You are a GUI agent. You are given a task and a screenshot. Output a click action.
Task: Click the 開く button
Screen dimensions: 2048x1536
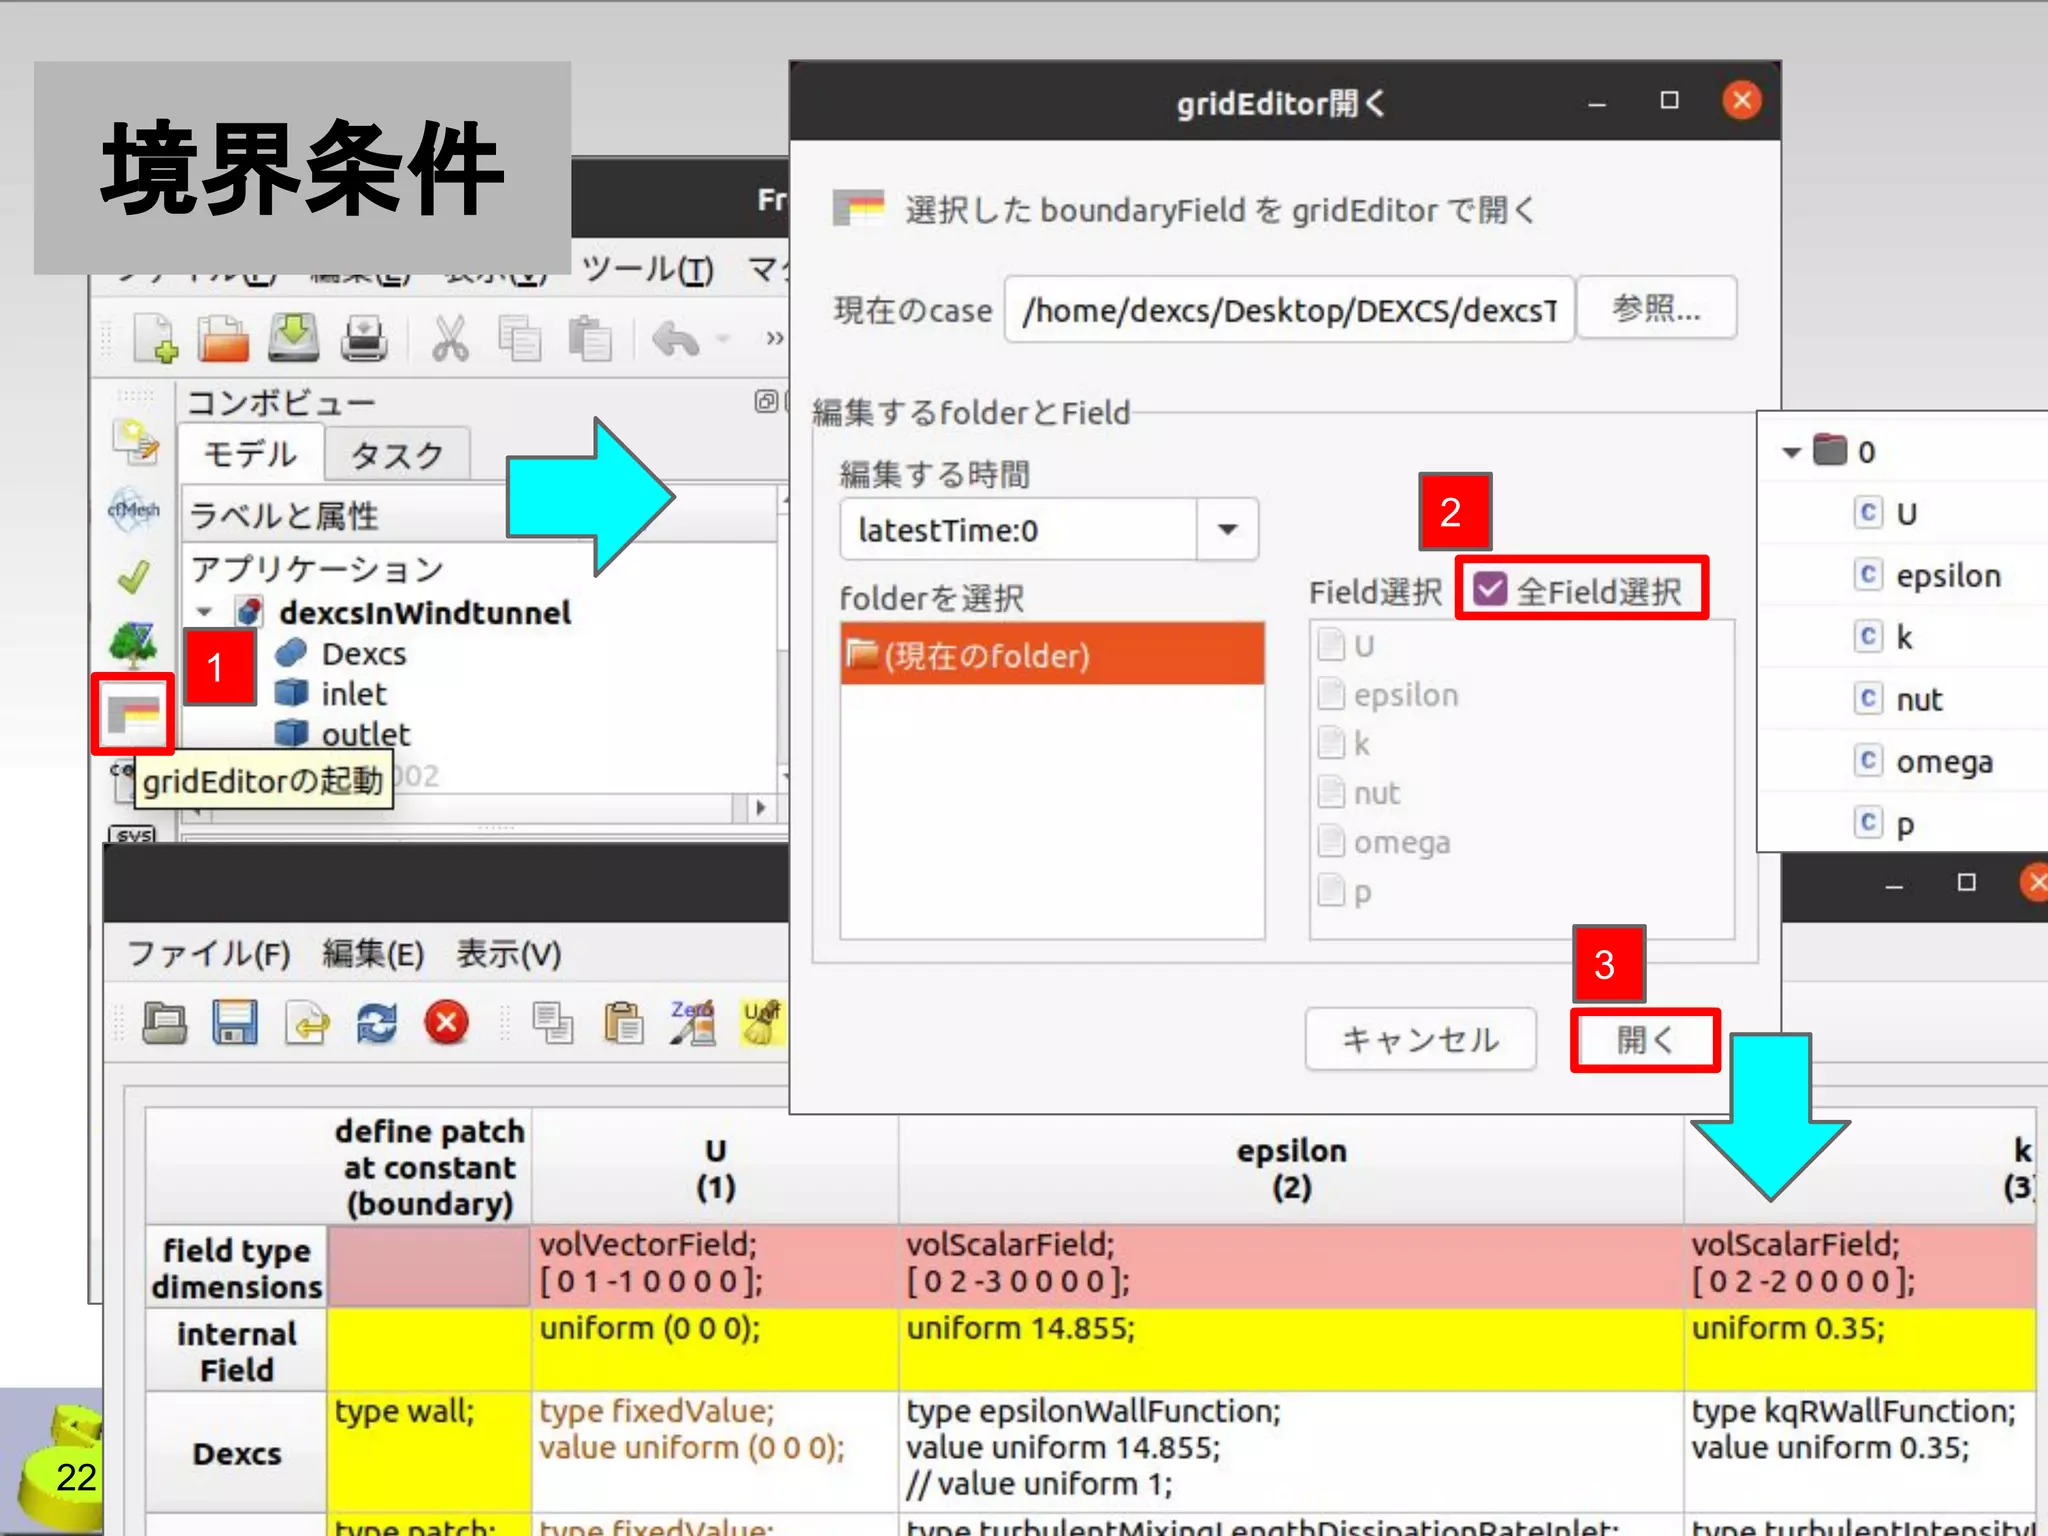[1644, 1040]
